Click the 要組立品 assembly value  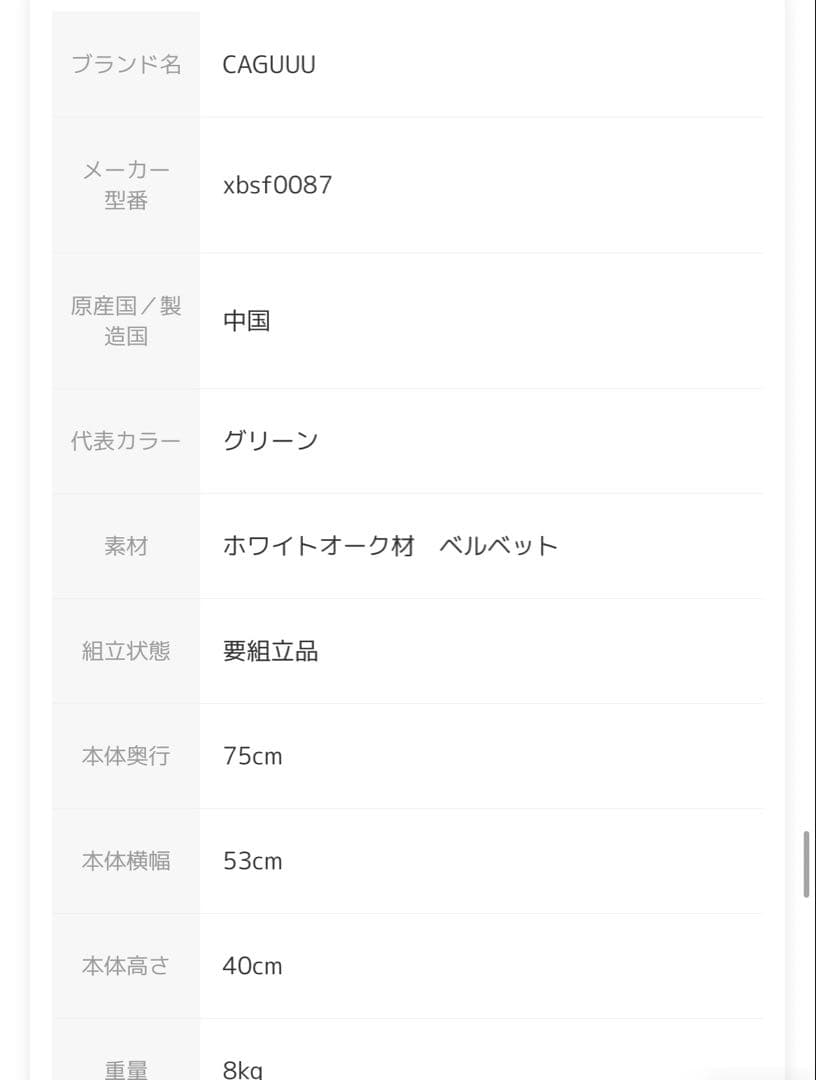[270, 651]
